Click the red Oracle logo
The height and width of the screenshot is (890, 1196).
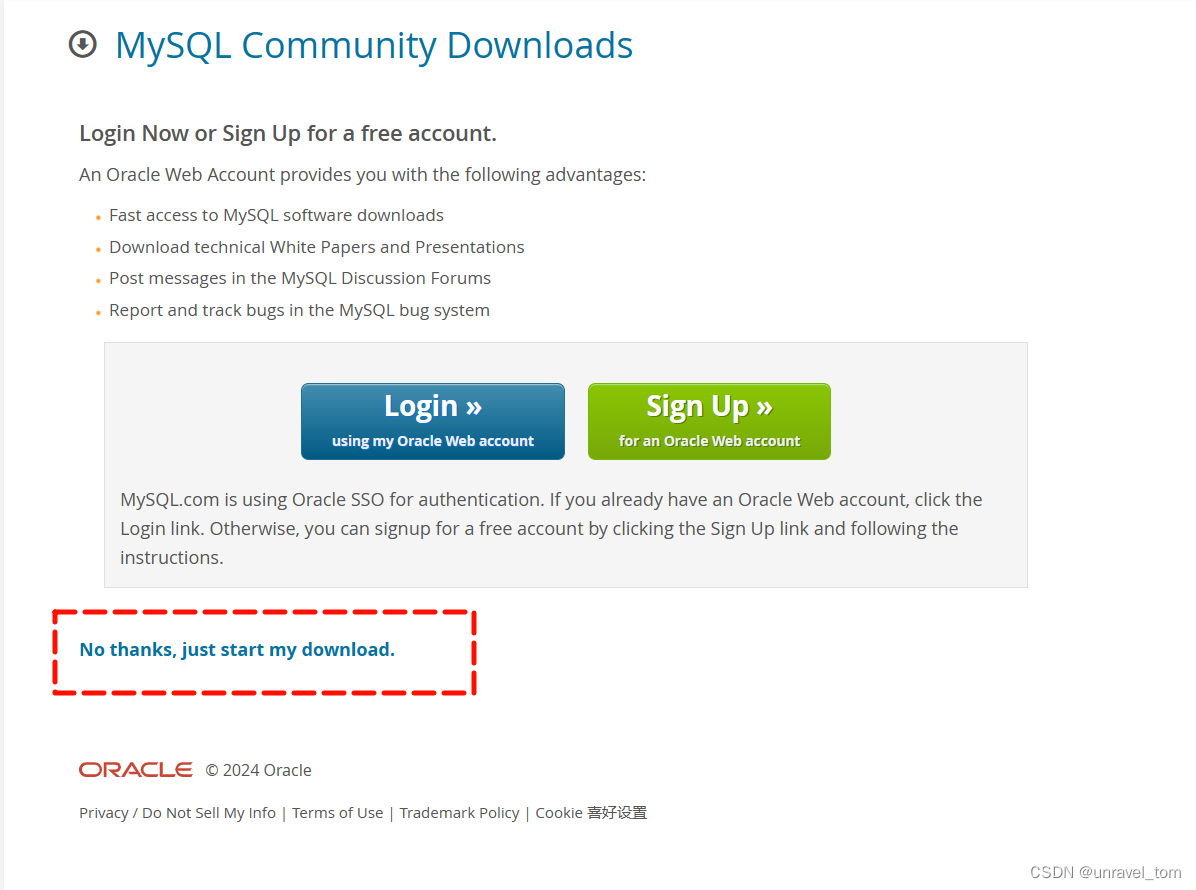[136, 770]
